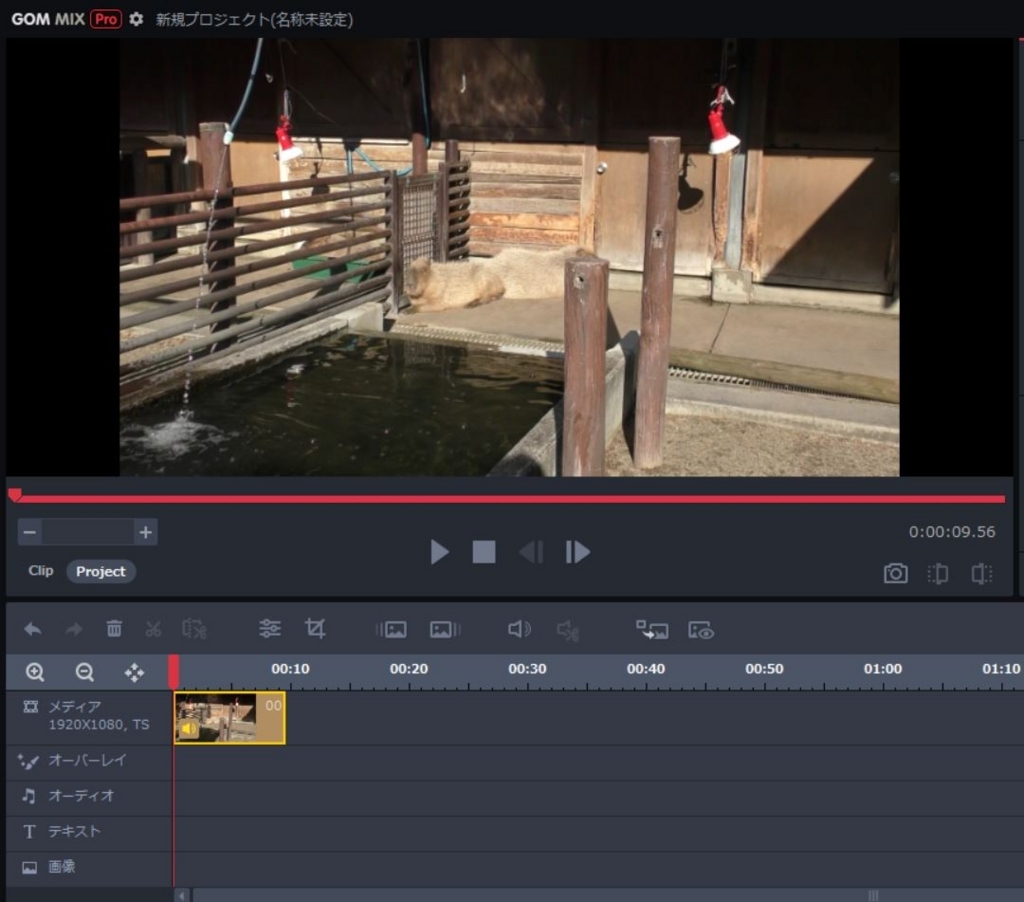Click the image preview eye icon
Screen dimensions: 1024x902
pyautogui.click(x=701, y=630)
